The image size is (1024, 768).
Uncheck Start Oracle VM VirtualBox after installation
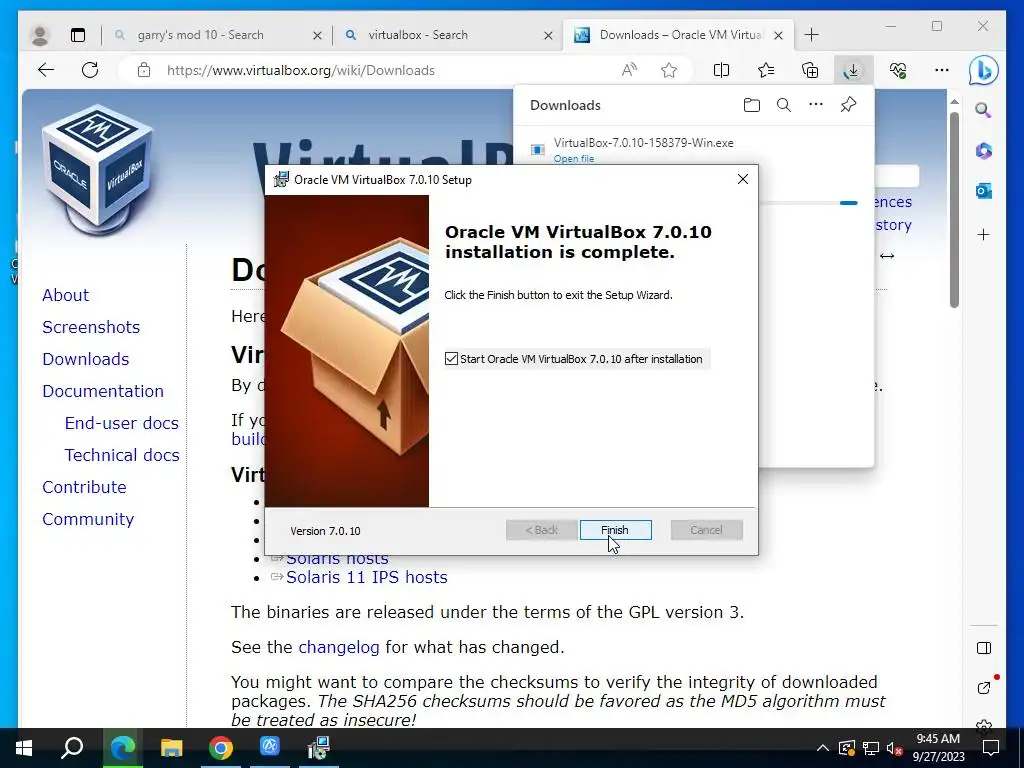[451, 359]
